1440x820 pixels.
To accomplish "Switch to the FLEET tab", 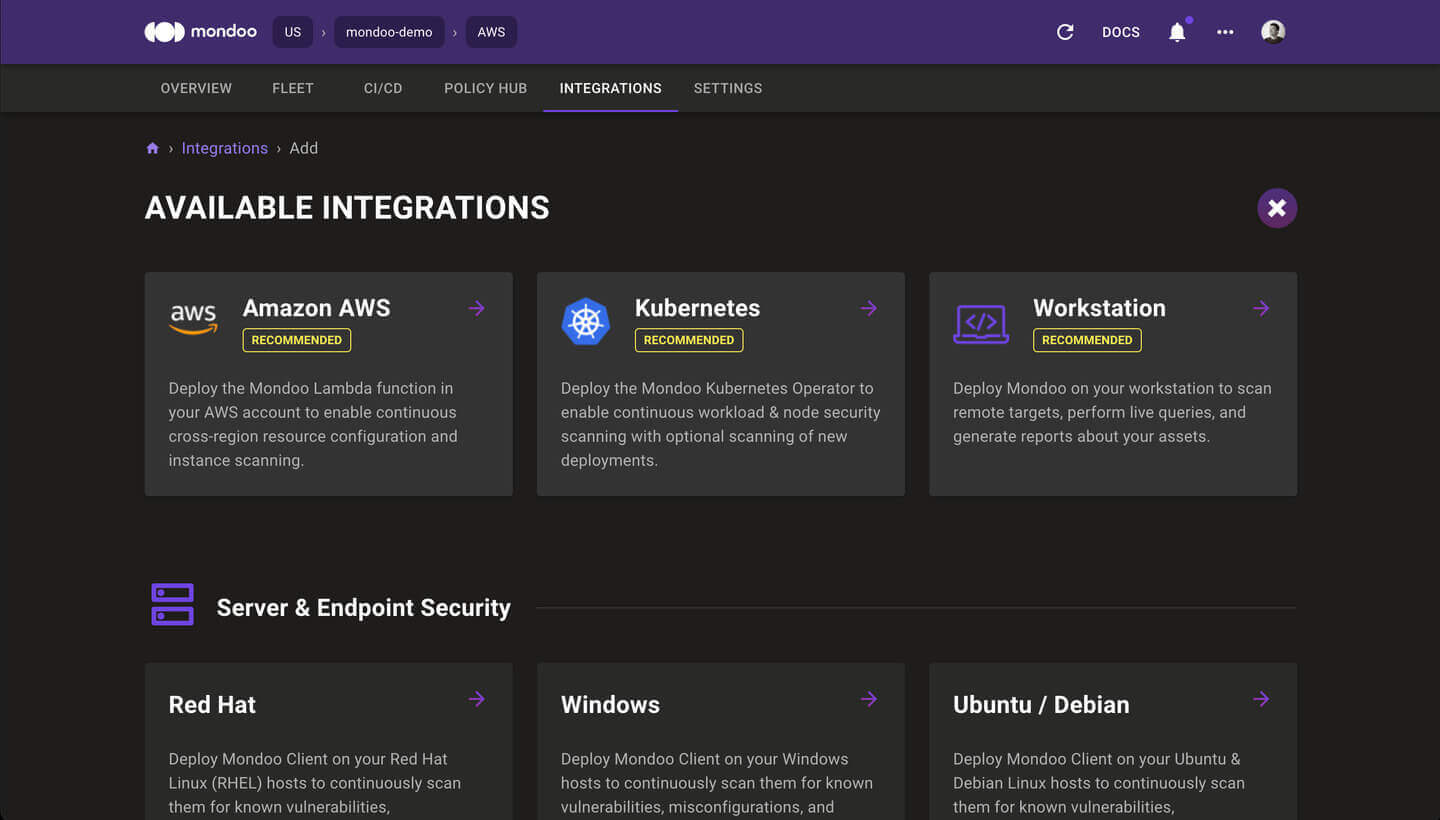I will [x=292, y=88].
